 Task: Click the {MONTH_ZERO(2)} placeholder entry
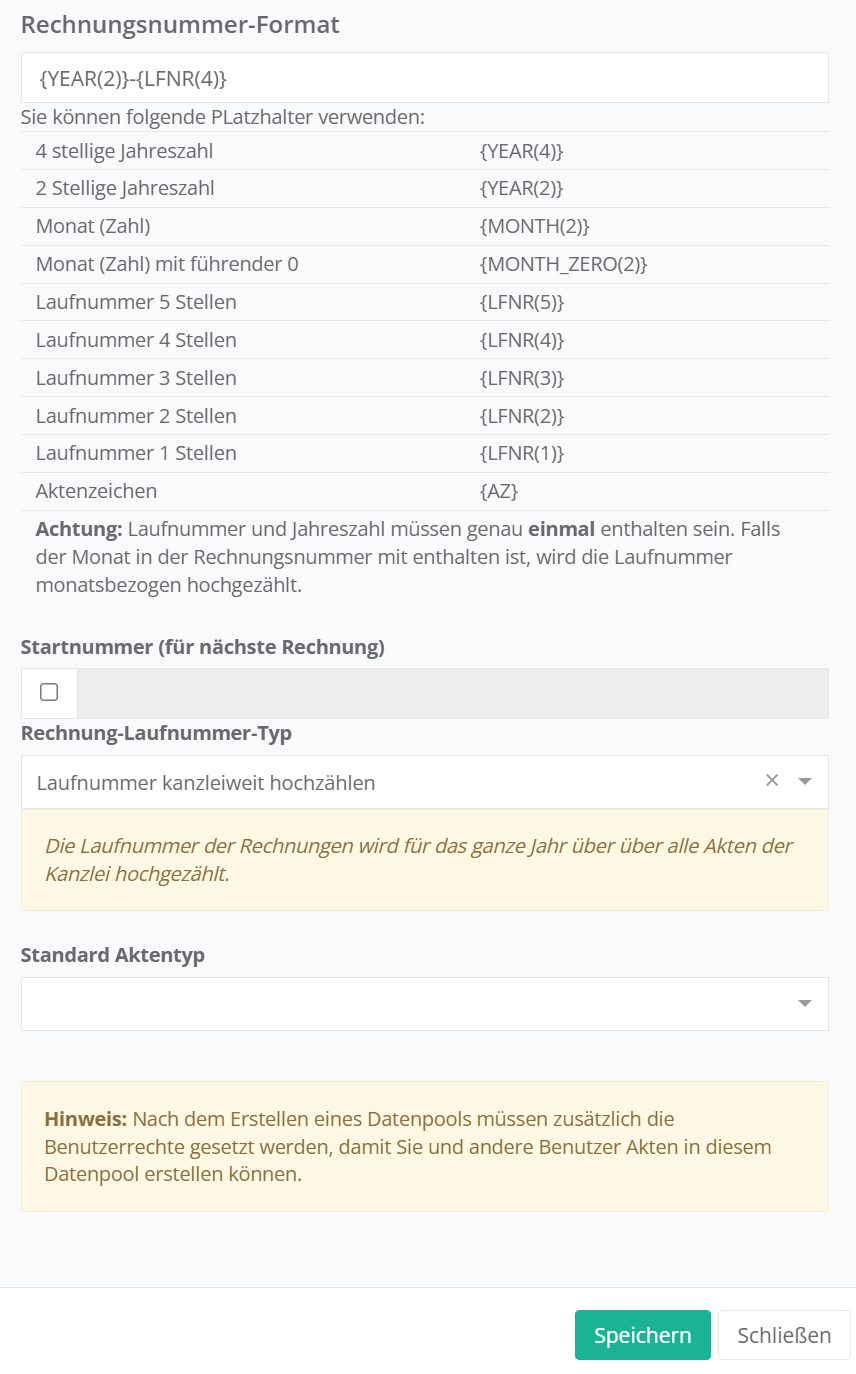(564, 264)
